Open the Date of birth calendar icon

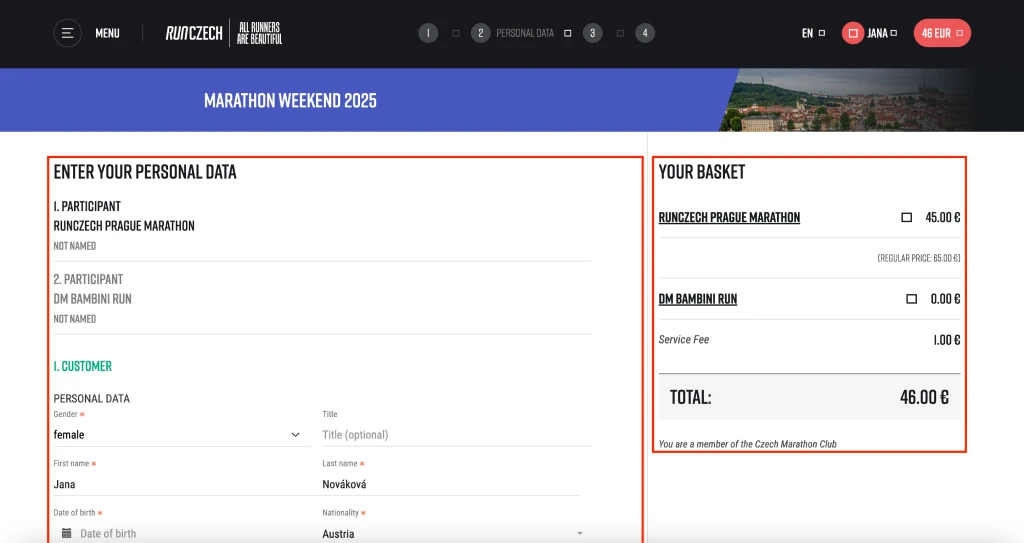click(x=67, y=533)
